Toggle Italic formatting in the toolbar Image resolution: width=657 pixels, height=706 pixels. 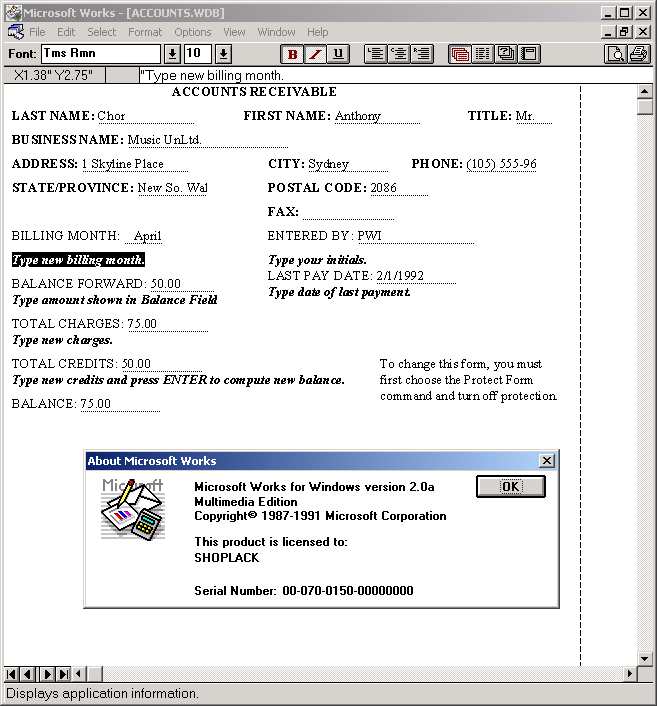pyautogui.click(x=315, y=54)
